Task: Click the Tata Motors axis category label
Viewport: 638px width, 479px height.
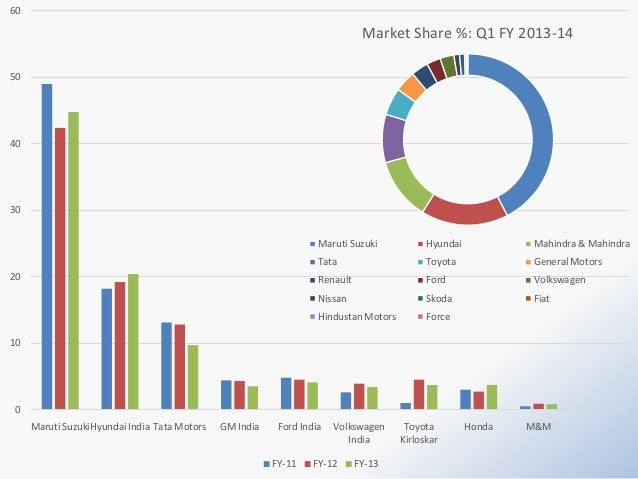Action: click(x=179, y=427)
